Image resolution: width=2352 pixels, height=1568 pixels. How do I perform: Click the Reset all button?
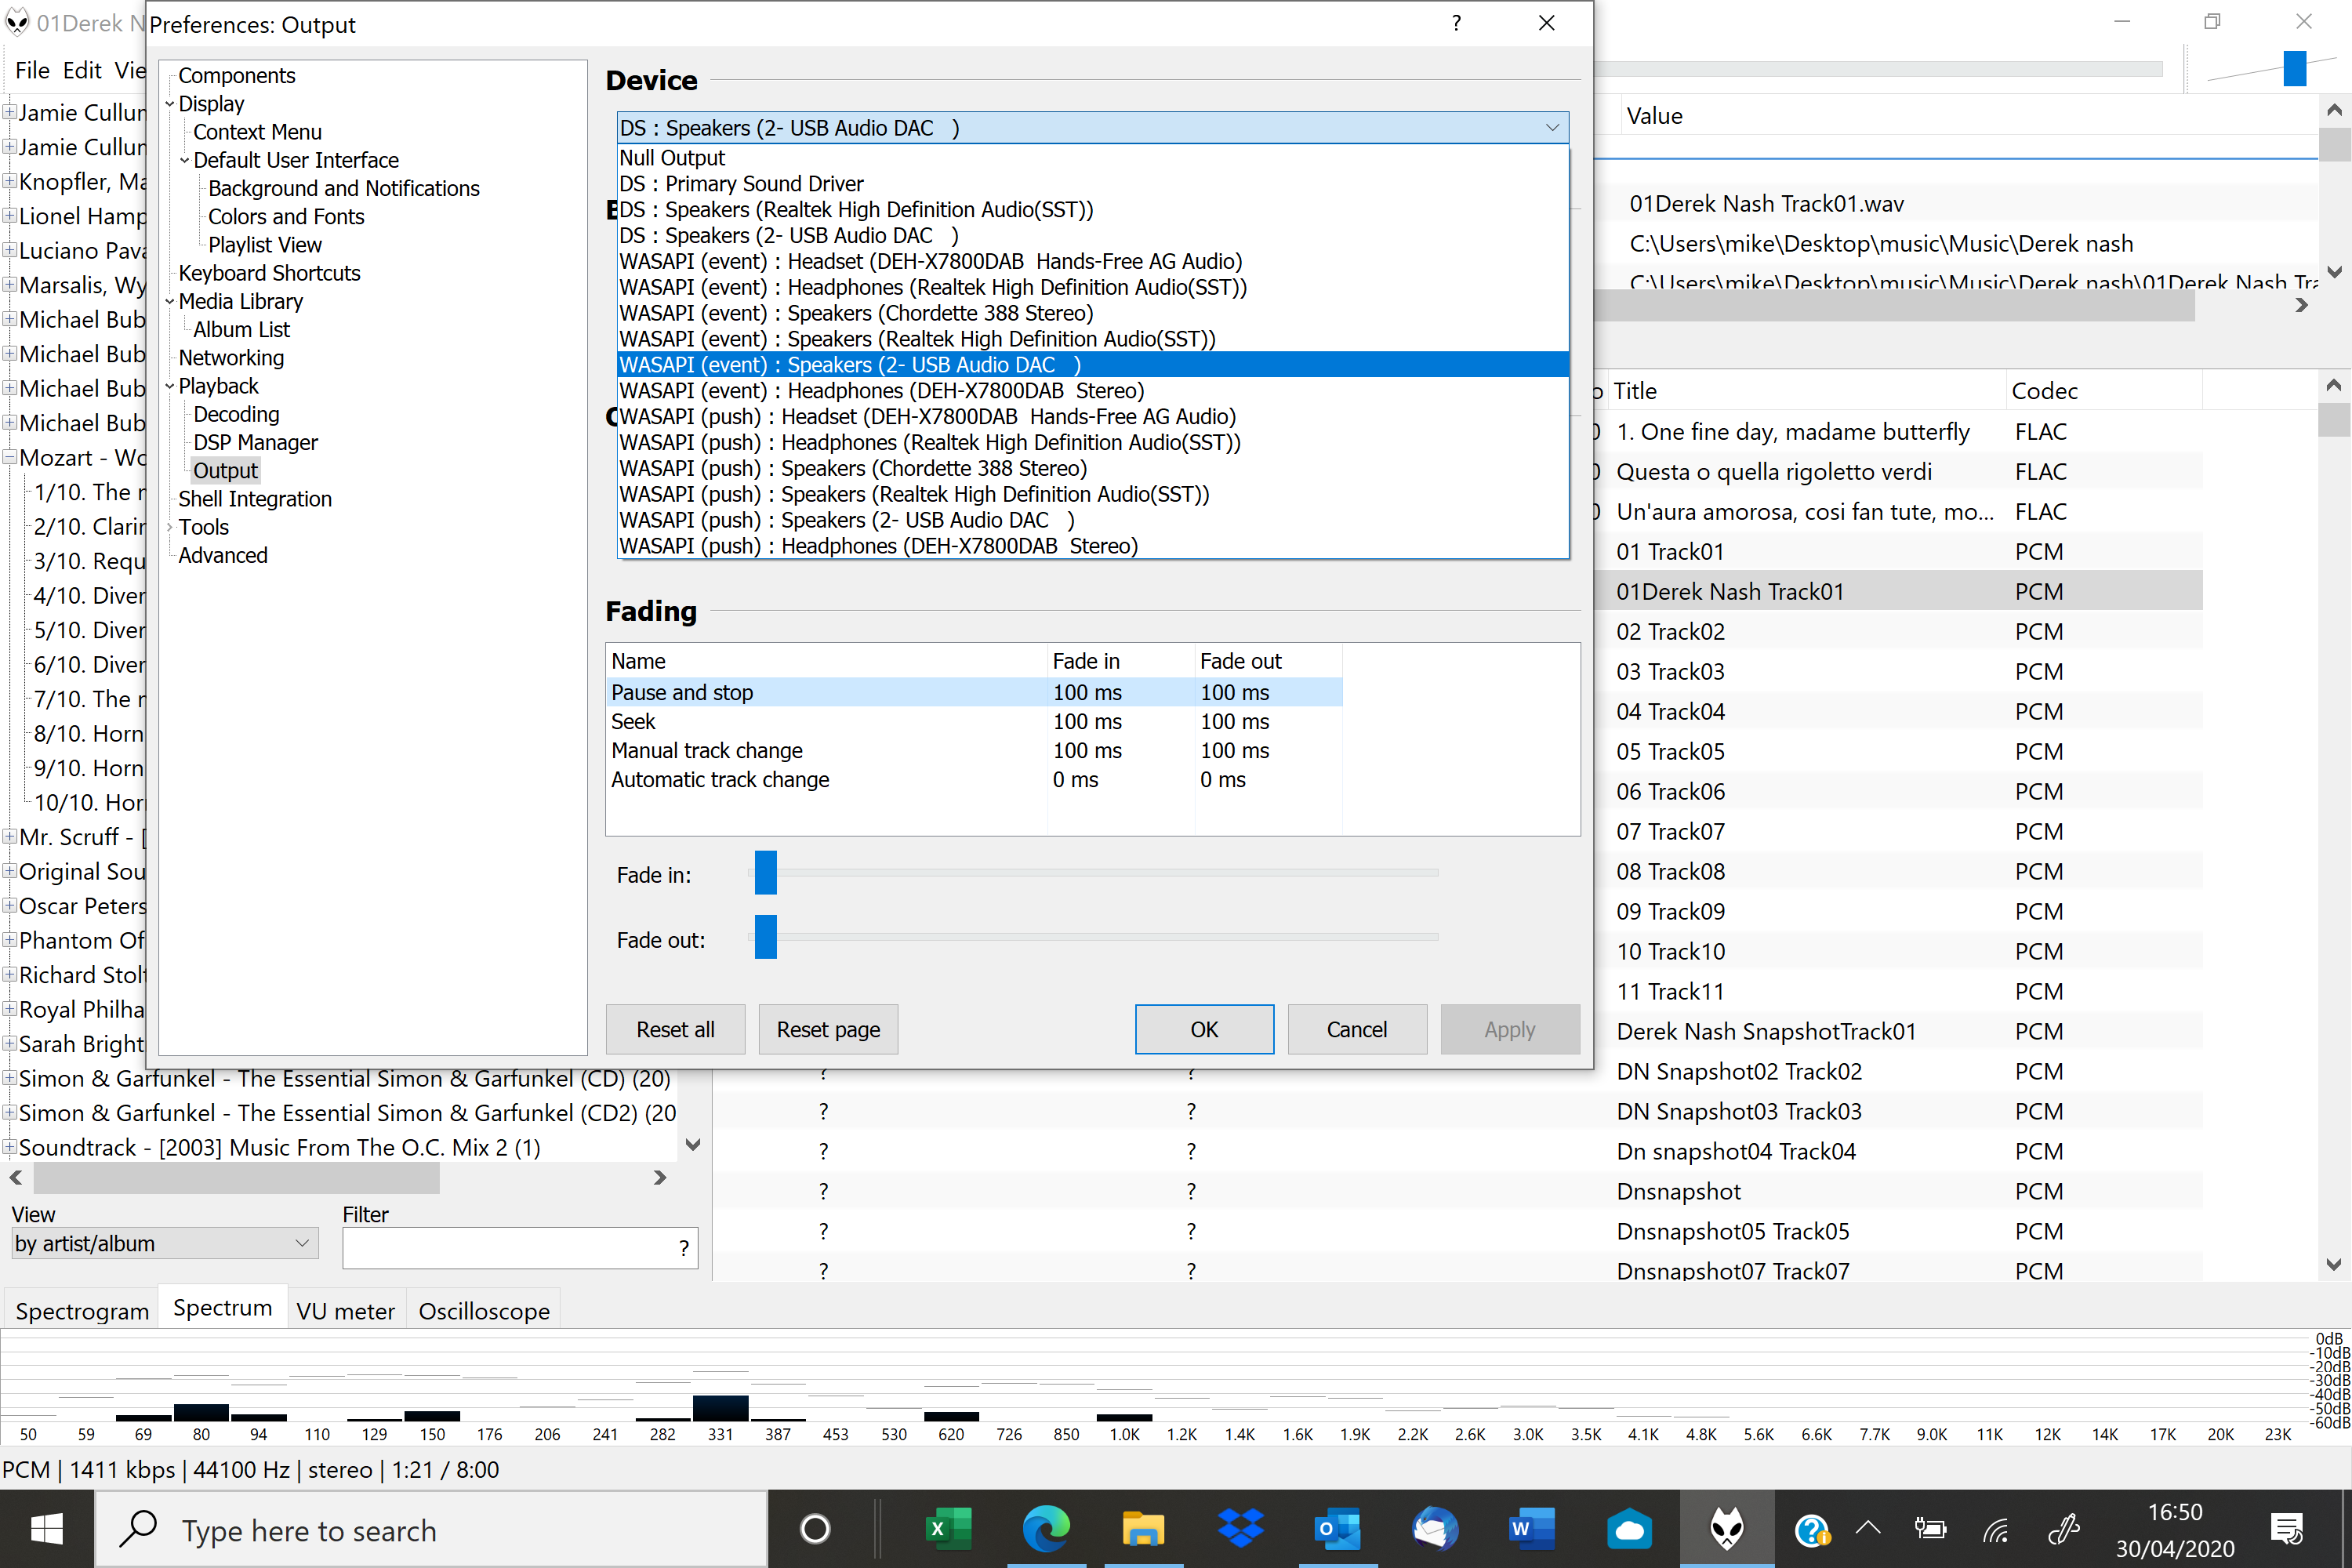pyautogui.click(x=675, y=1029)
